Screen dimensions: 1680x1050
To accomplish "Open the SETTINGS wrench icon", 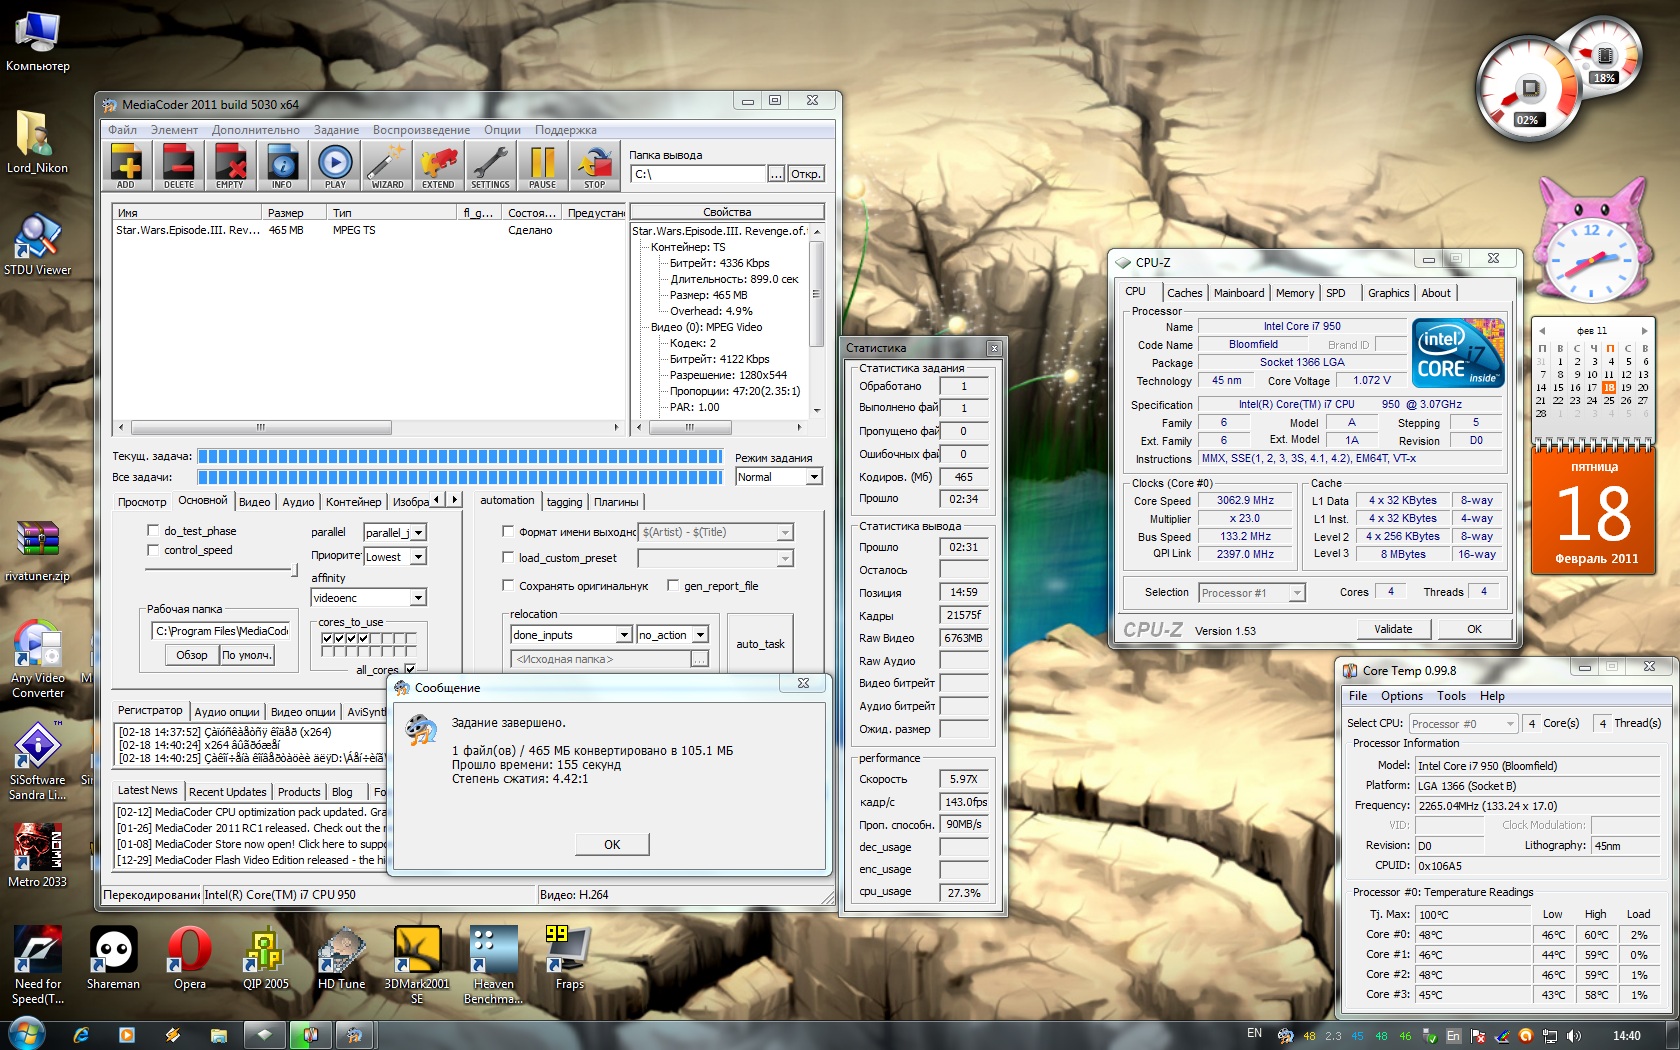I will tap(490, 165).
